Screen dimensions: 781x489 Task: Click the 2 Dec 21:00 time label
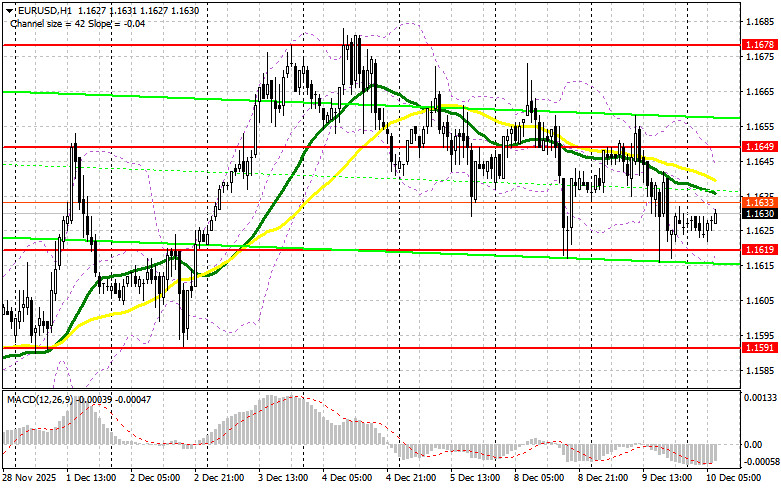[219, 478]
